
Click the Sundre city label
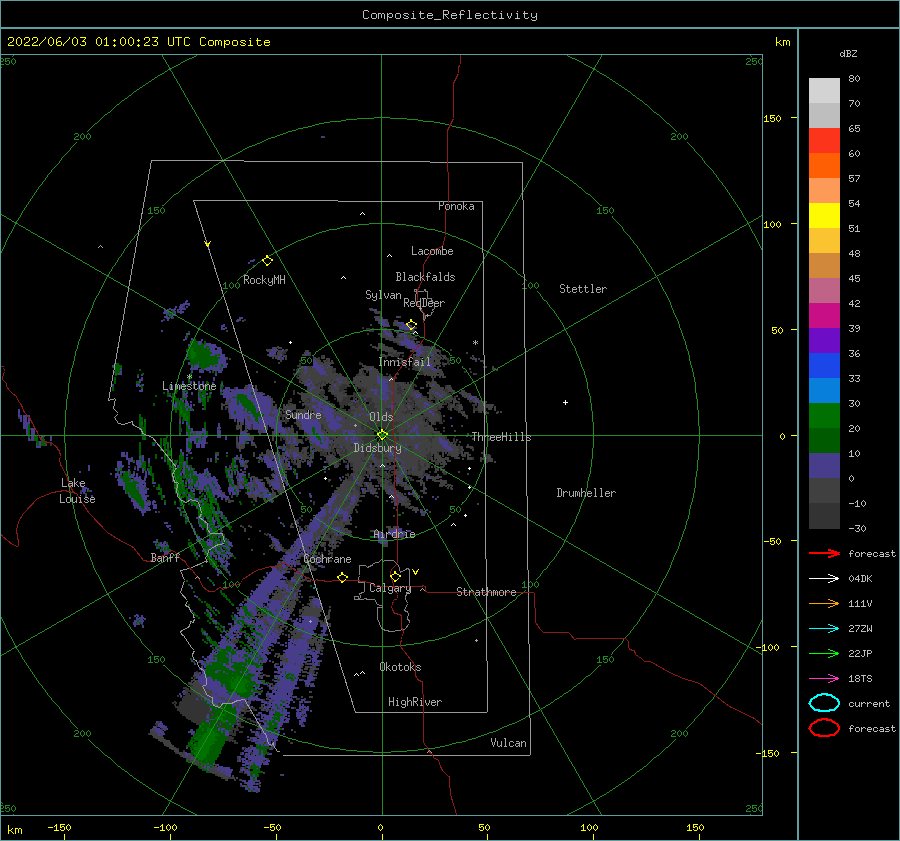click(x=303, y=414)
